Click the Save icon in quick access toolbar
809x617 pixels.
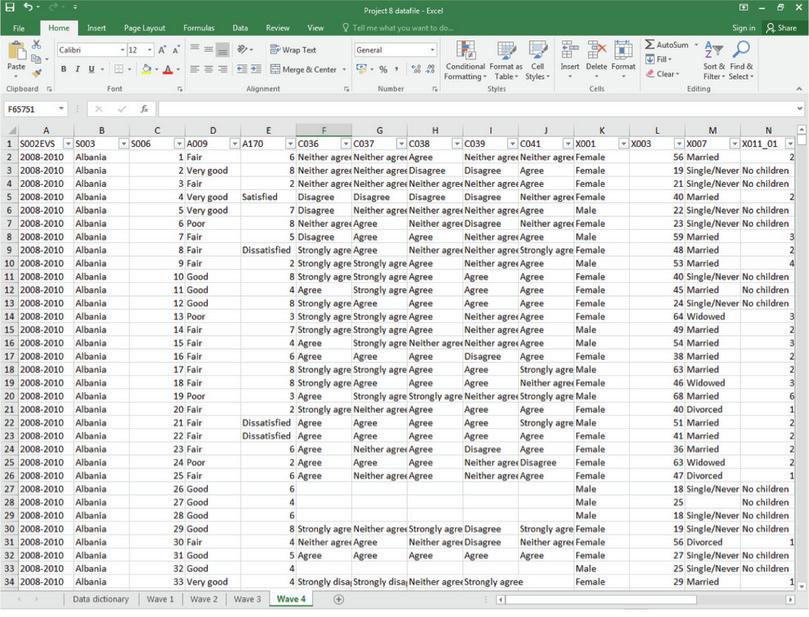pos(9,7)
